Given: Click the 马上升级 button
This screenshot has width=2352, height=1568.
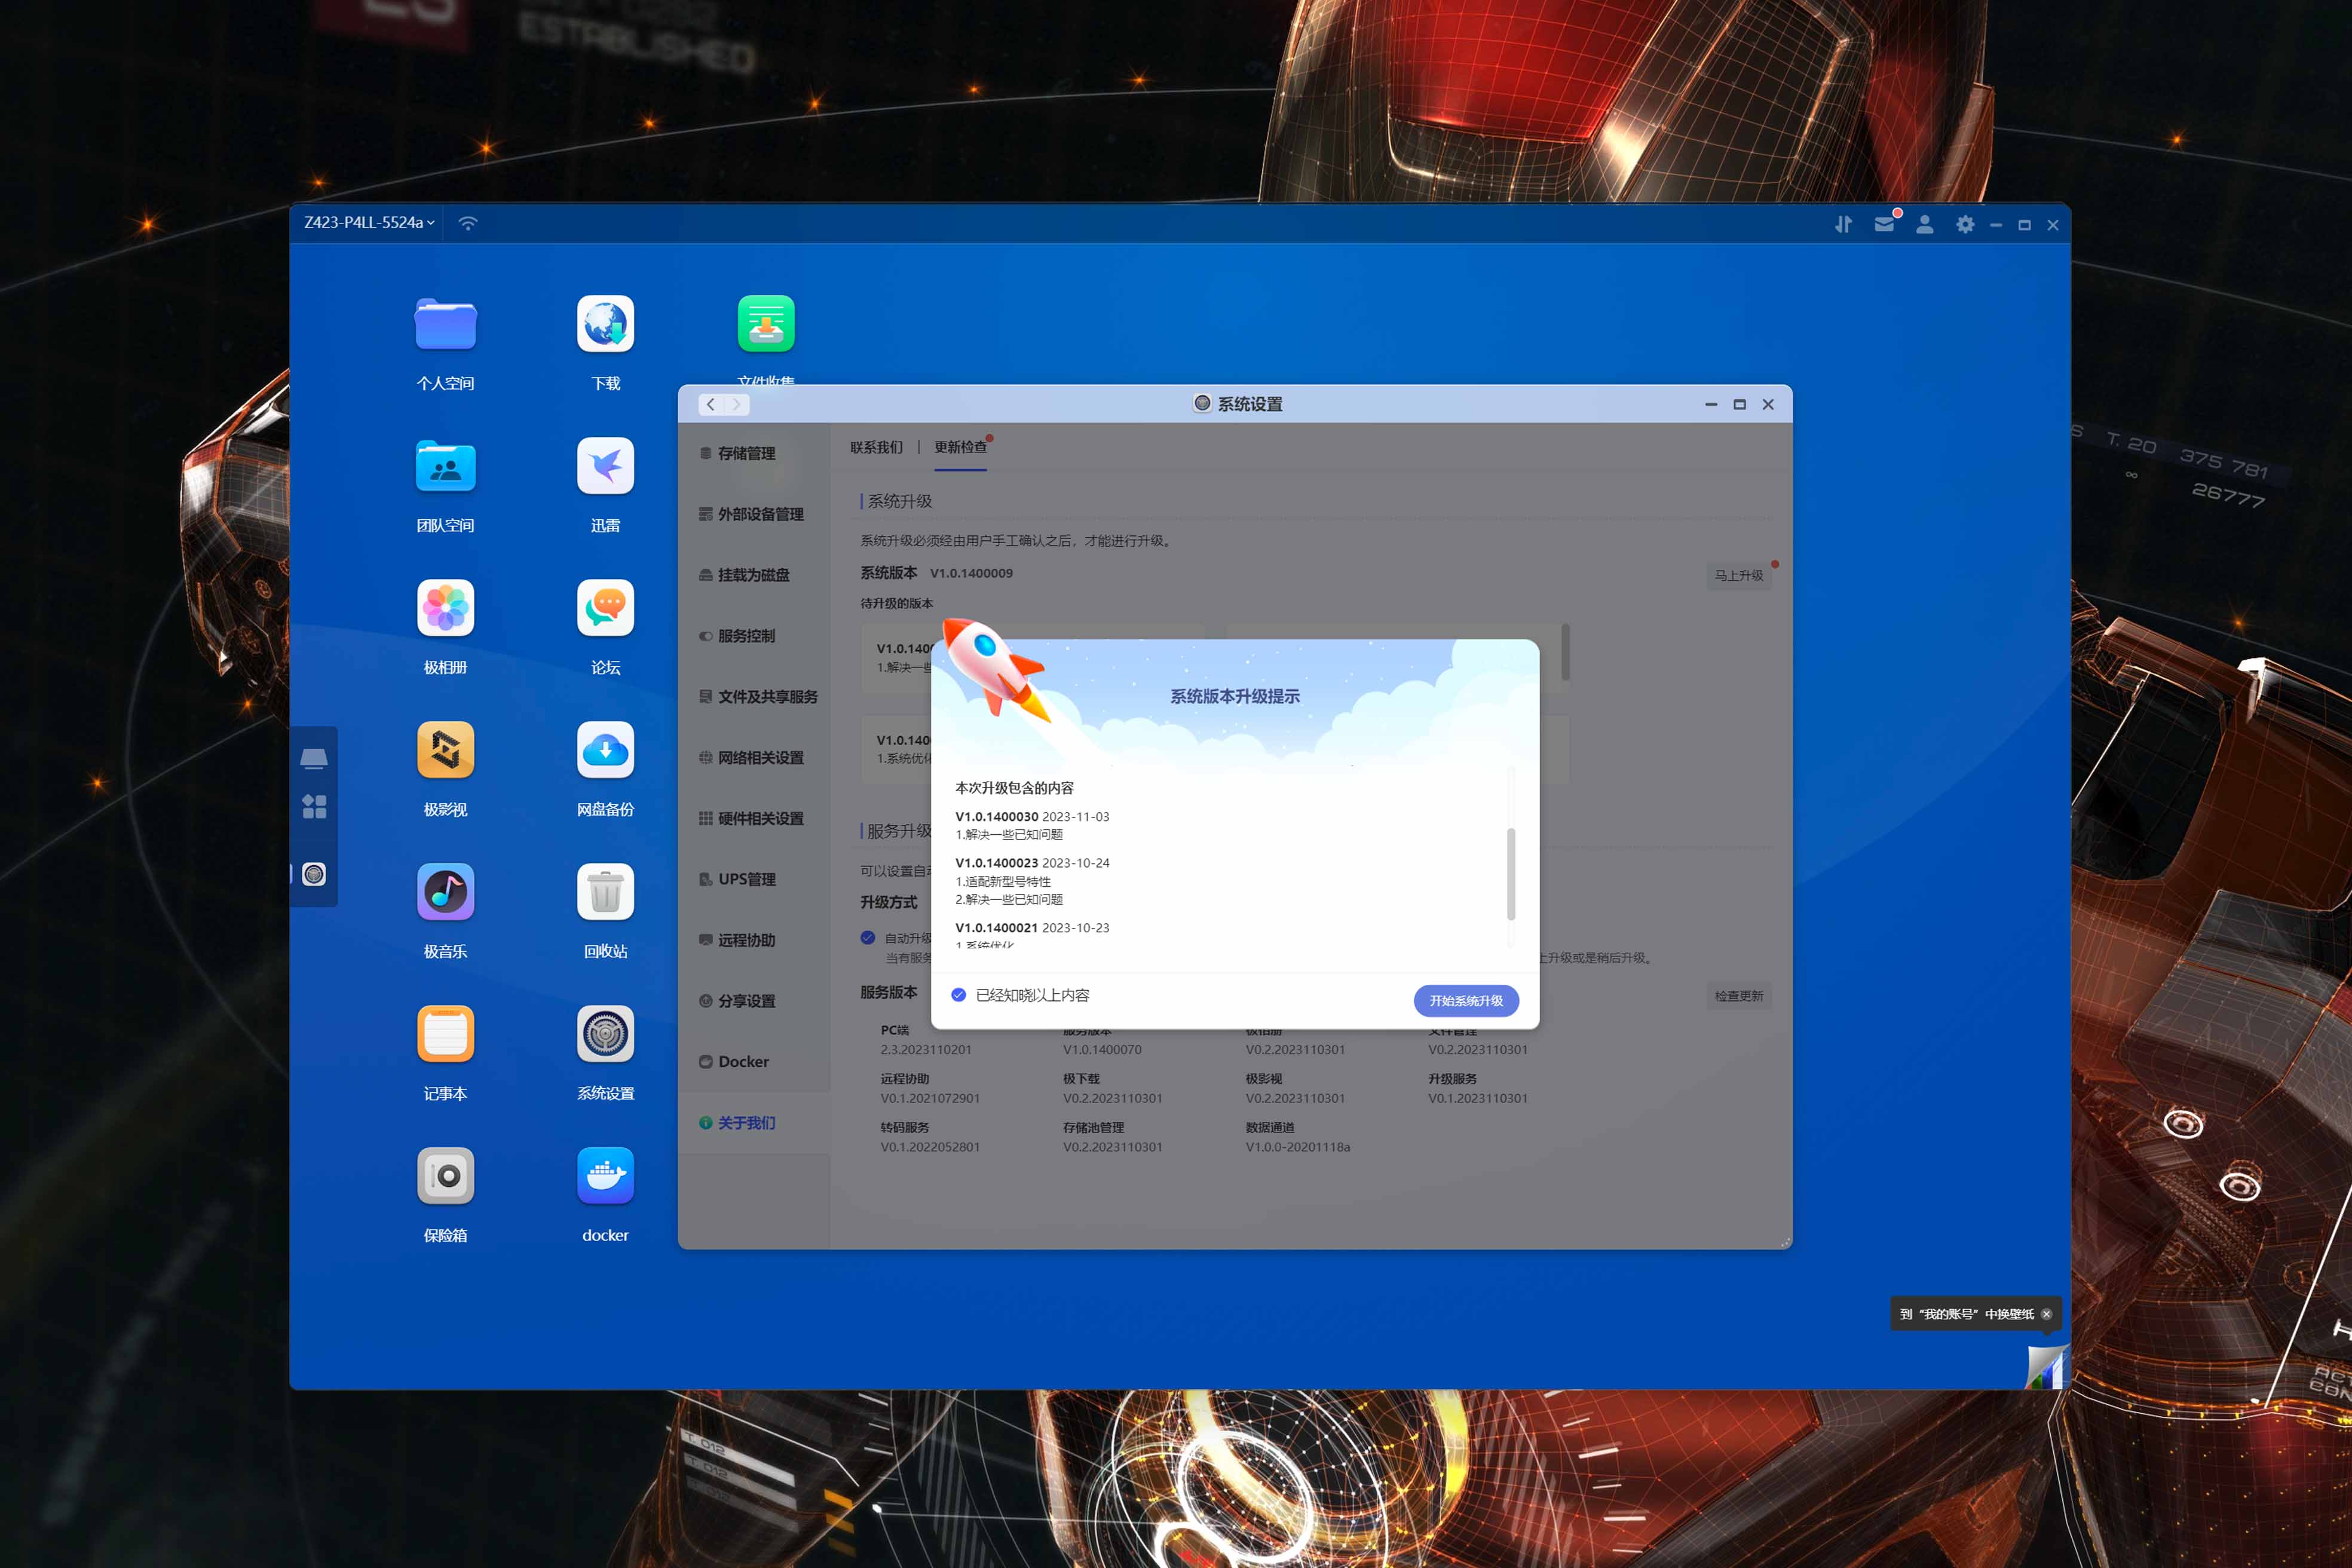Looking at the screenshot, I should (x=1739, y=575).
